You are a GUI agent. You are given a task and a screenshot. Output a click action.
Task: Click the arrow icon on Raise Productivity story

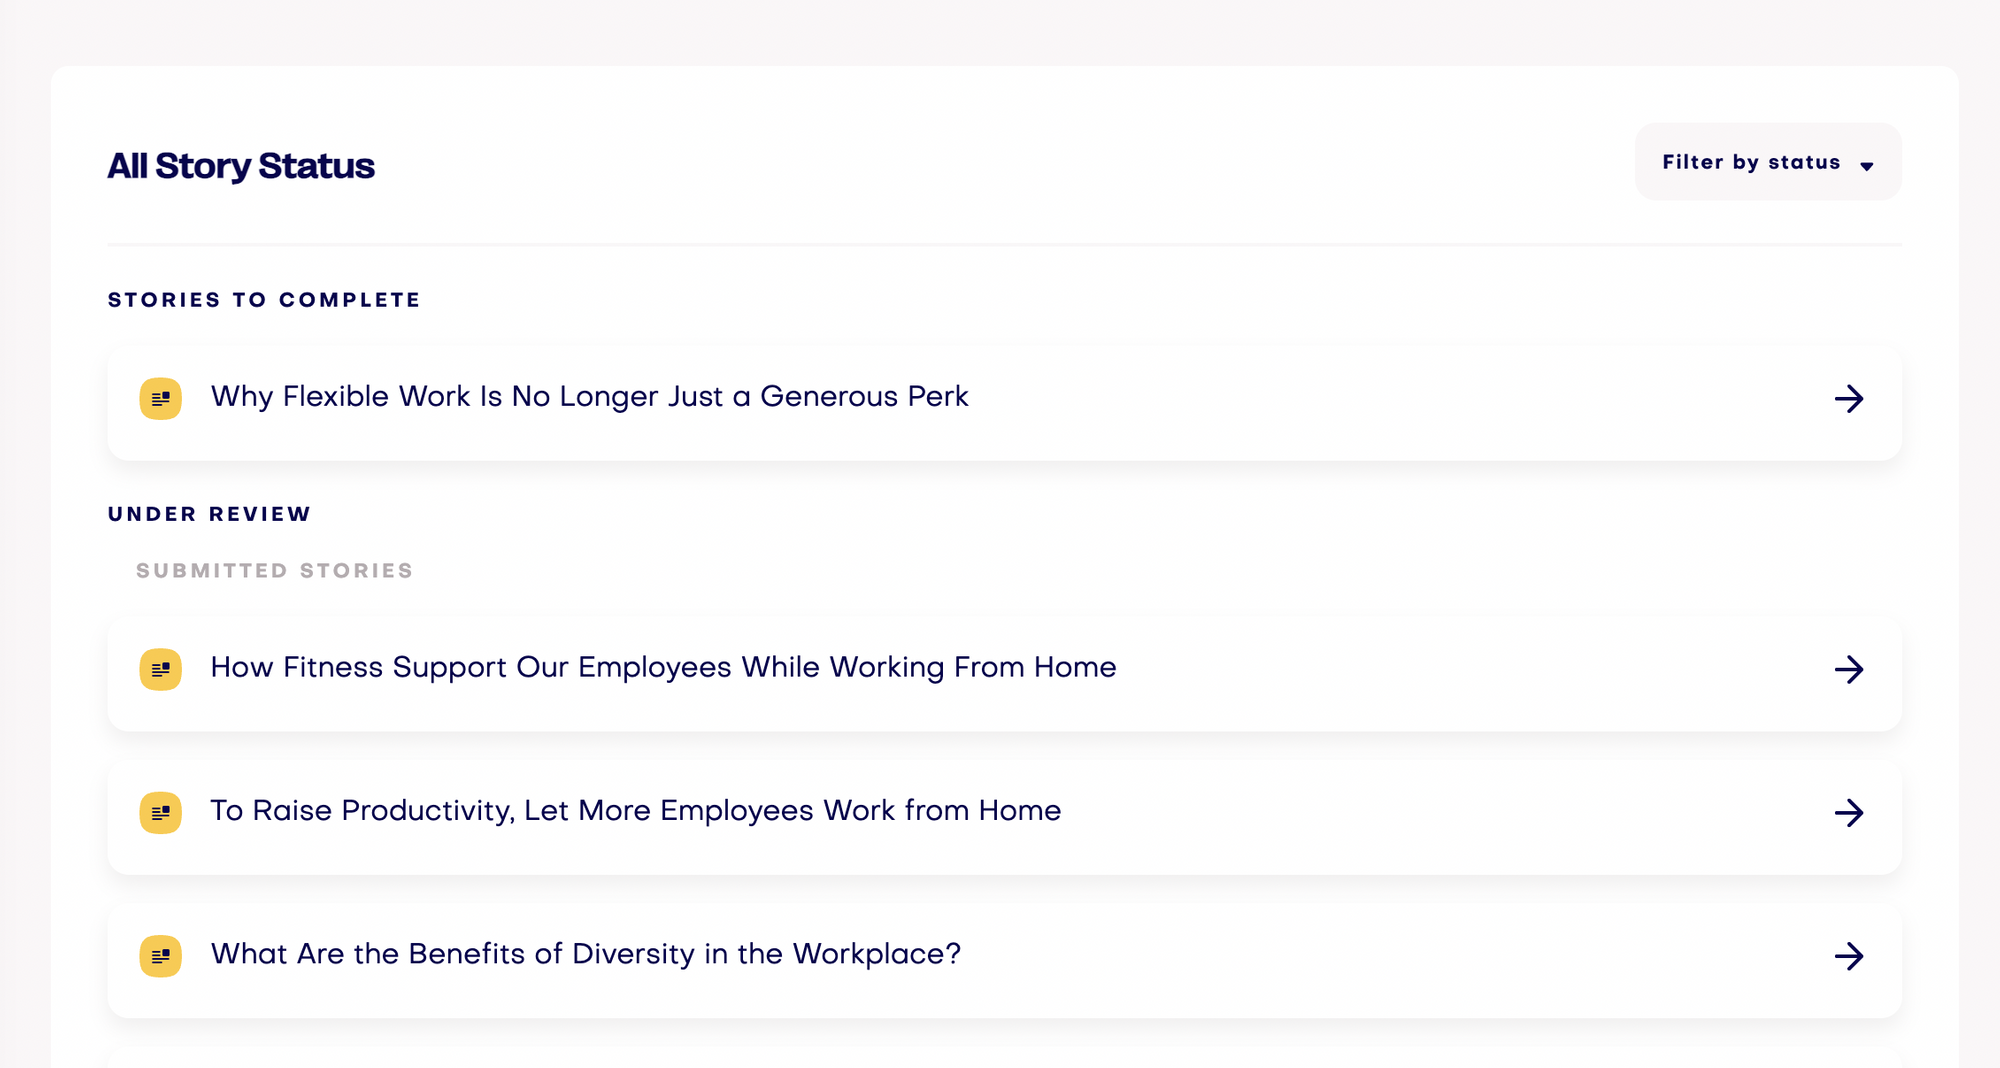(x=1849, y=812)
